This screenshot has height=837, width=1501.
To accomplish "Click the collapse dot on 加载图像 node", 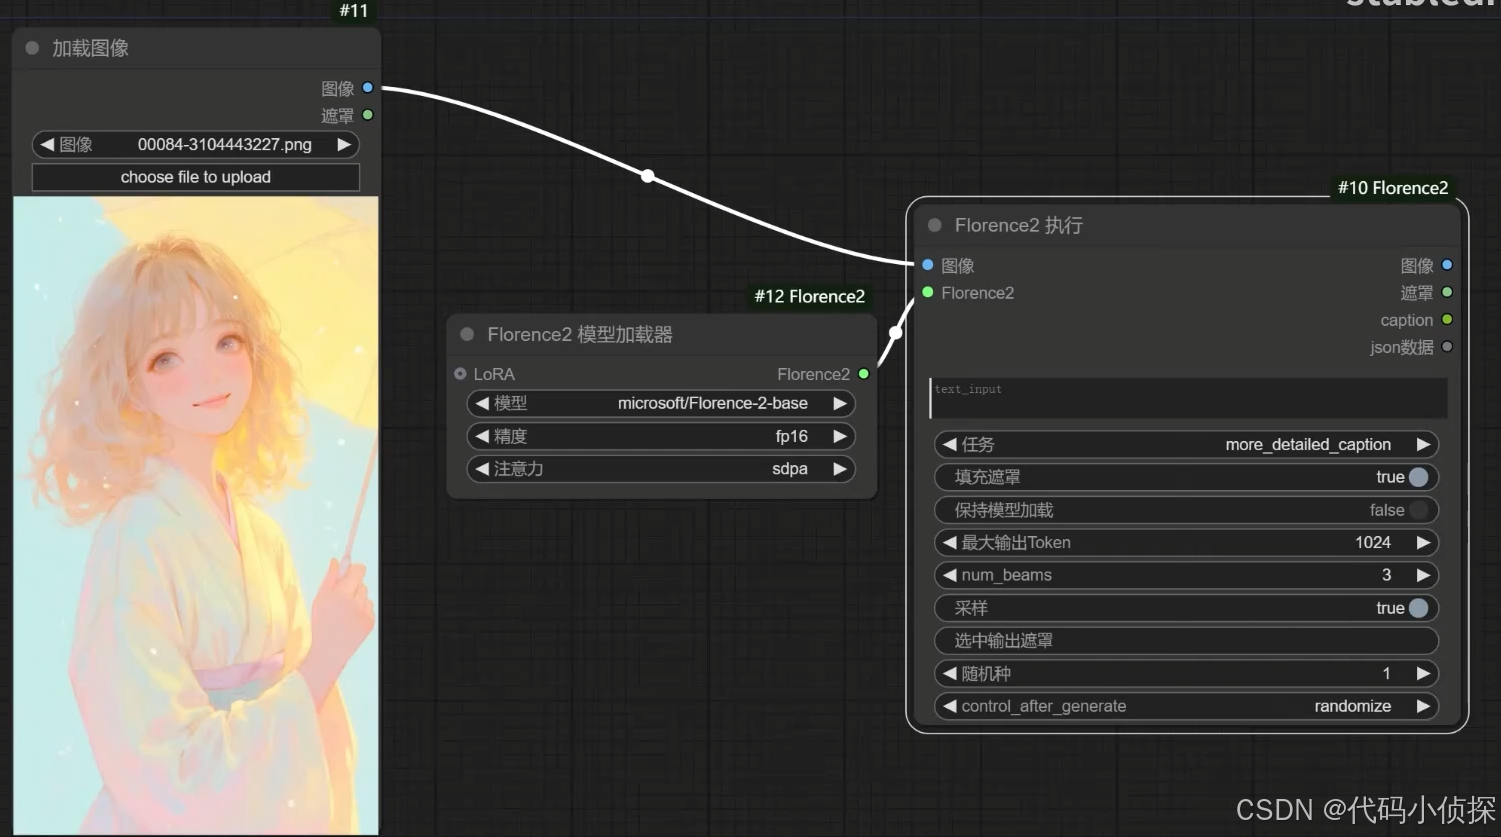I will click(x=32, y=48).
